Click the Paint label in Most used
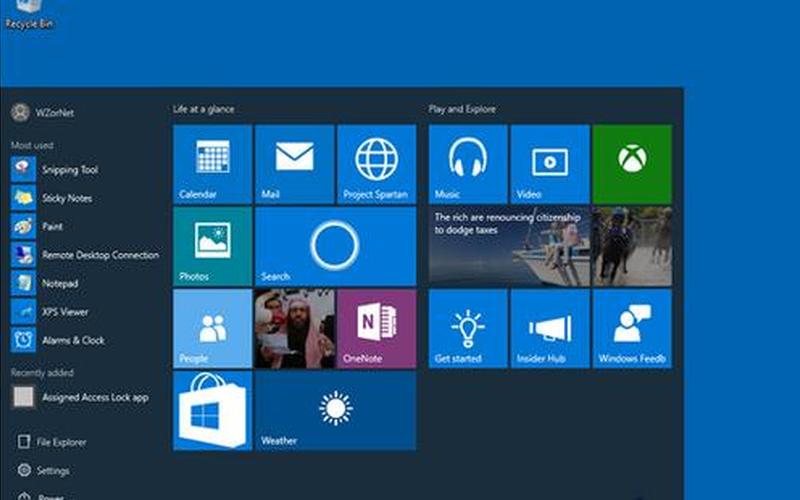This screenshot has width=800, height=500. tap(53, 227)
